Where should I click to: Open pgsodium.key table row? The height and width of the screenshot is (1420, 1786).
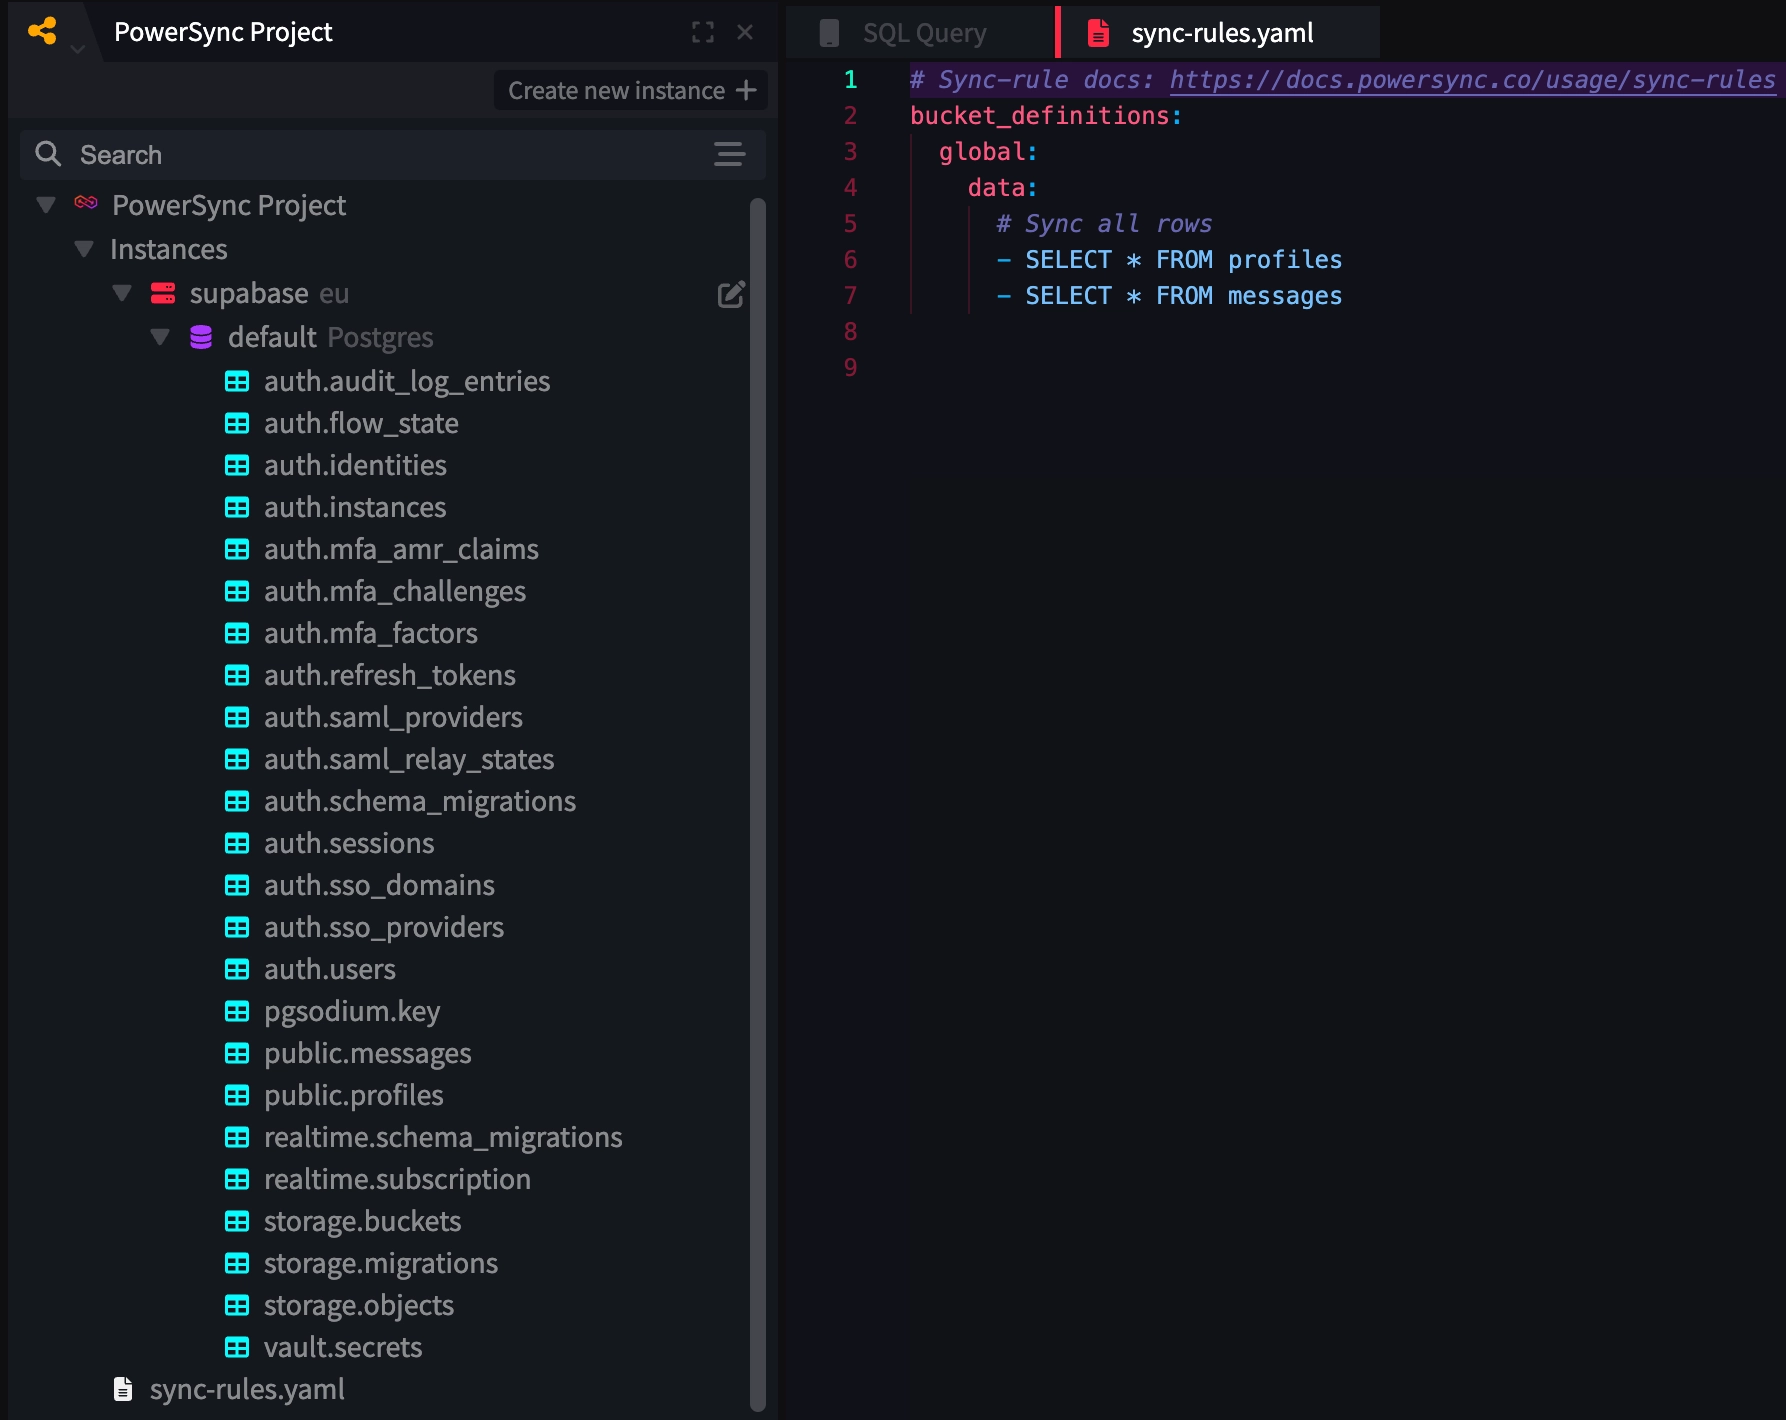point(332,1011)
